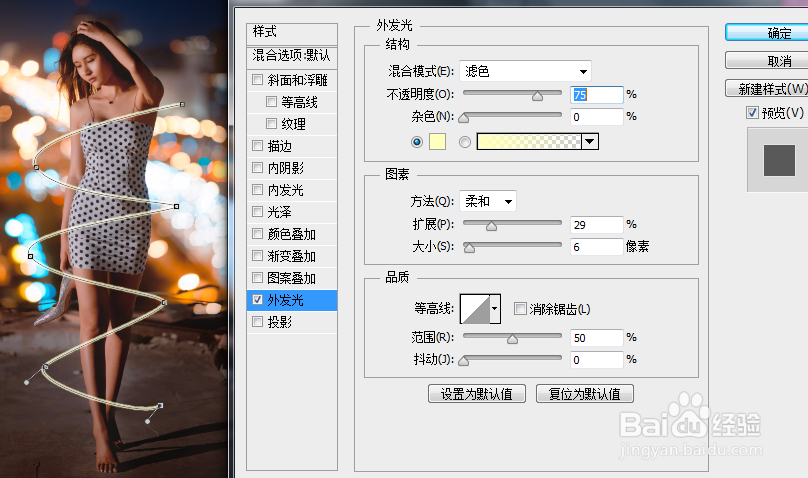Enable the 图案叠加 checkbox
The image size is (808, 478).
(257, 278)
